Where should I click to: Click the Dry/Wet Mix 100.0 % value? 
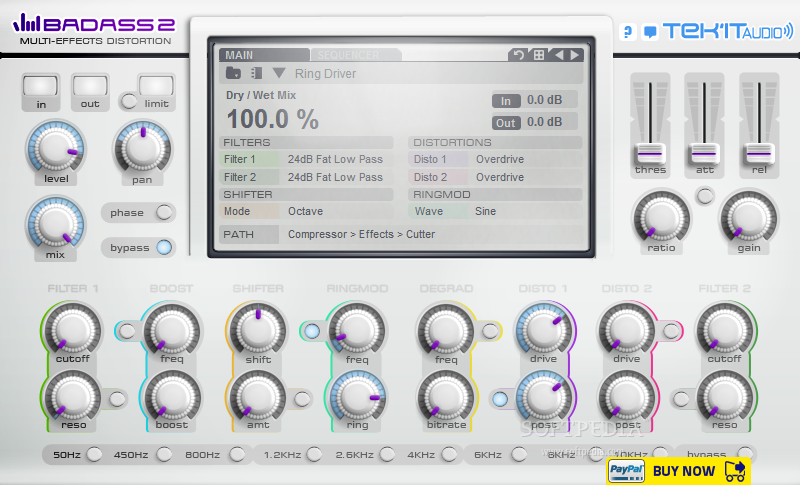pos(272,119)
